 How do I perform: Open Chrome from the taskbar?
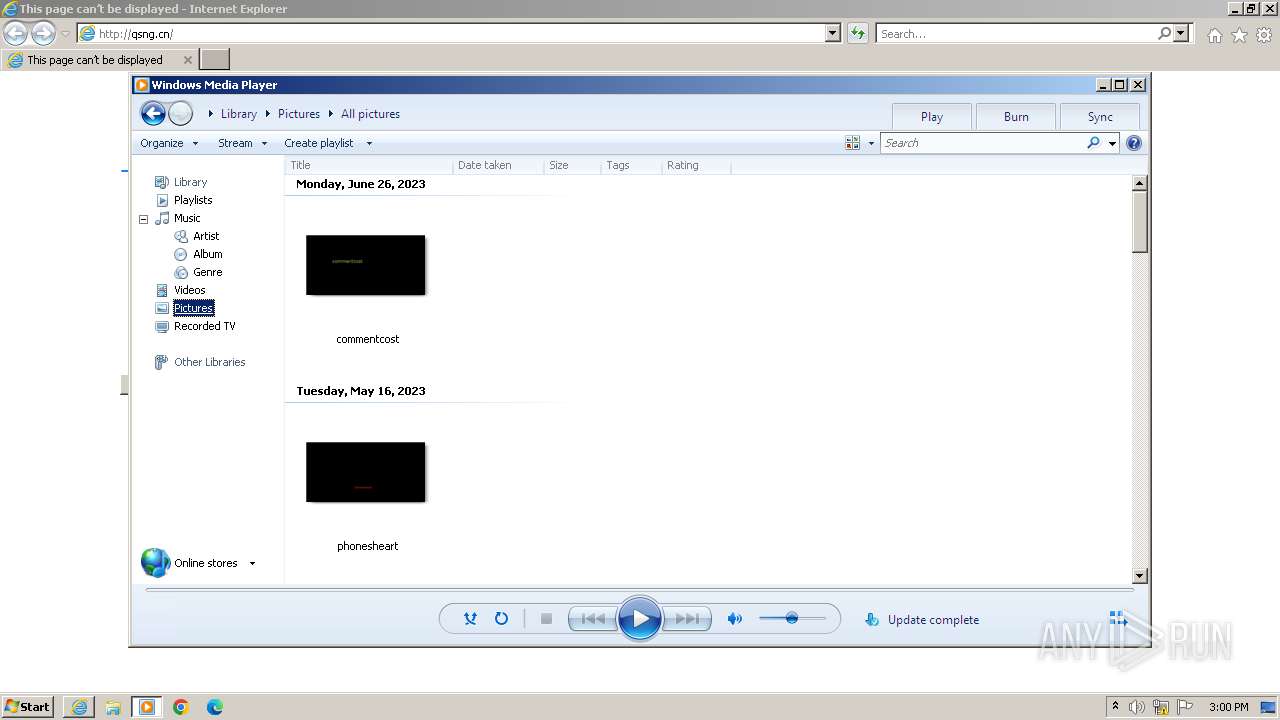click(181, 707)
